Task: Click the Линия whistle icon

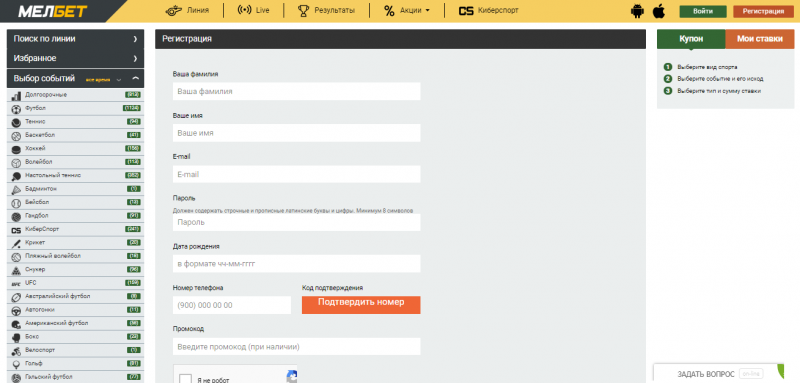Action: click(x=173, y=10)
